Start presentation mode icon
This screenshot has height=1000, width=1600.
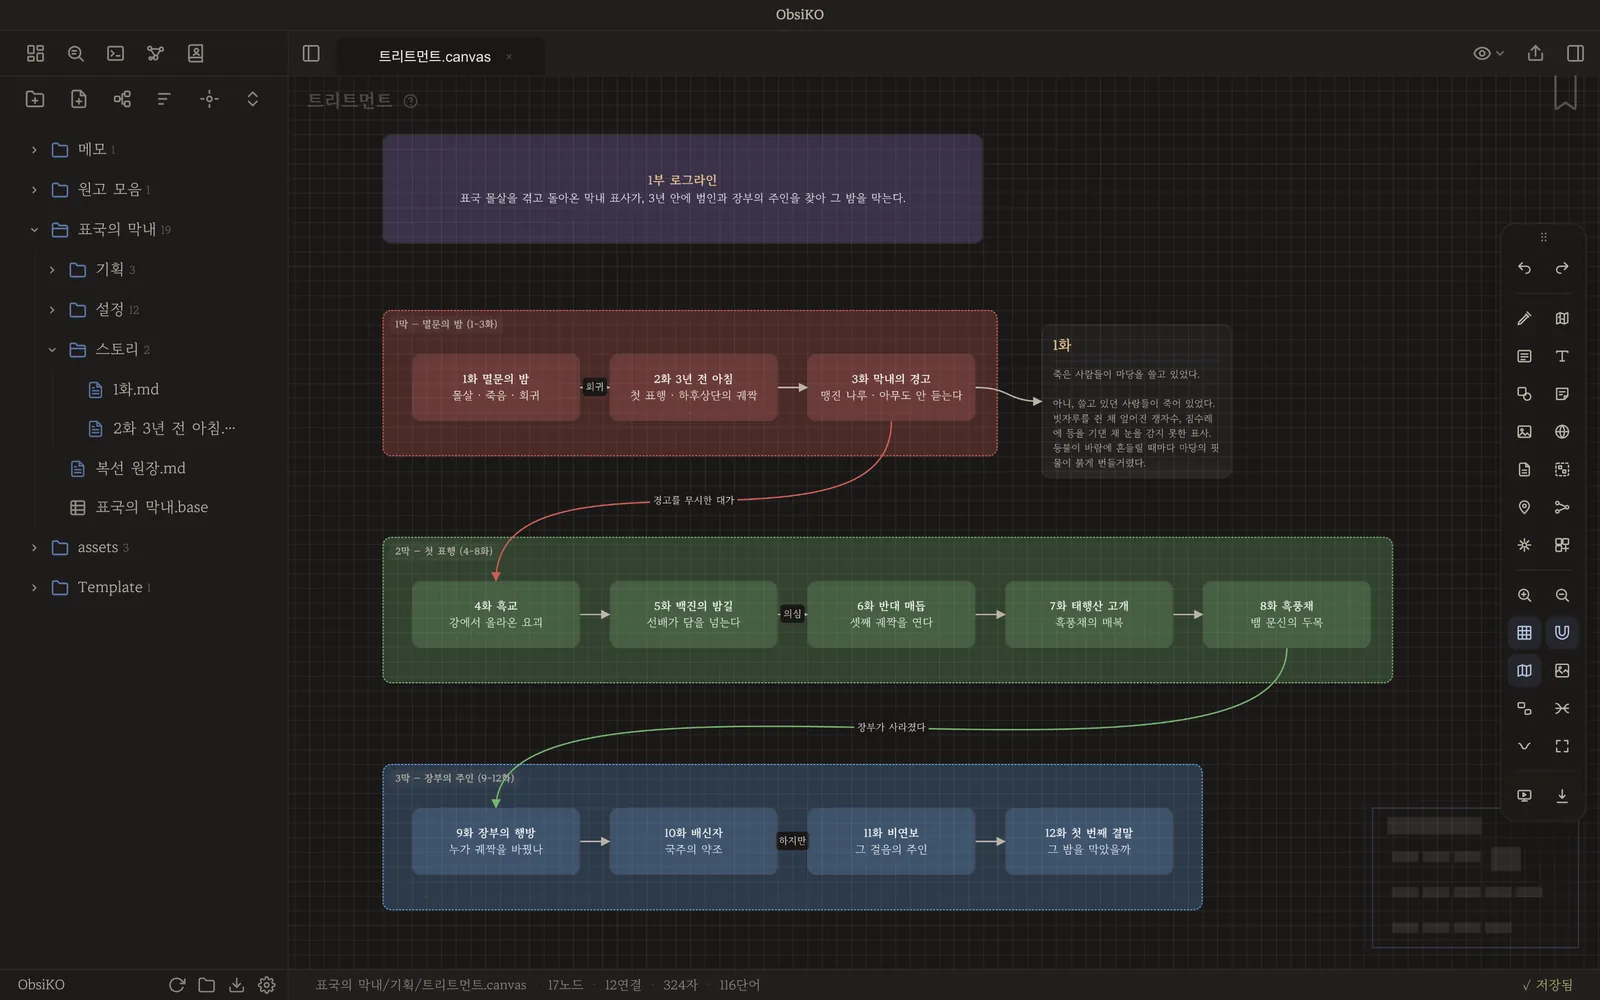(x=1524, y=796)
